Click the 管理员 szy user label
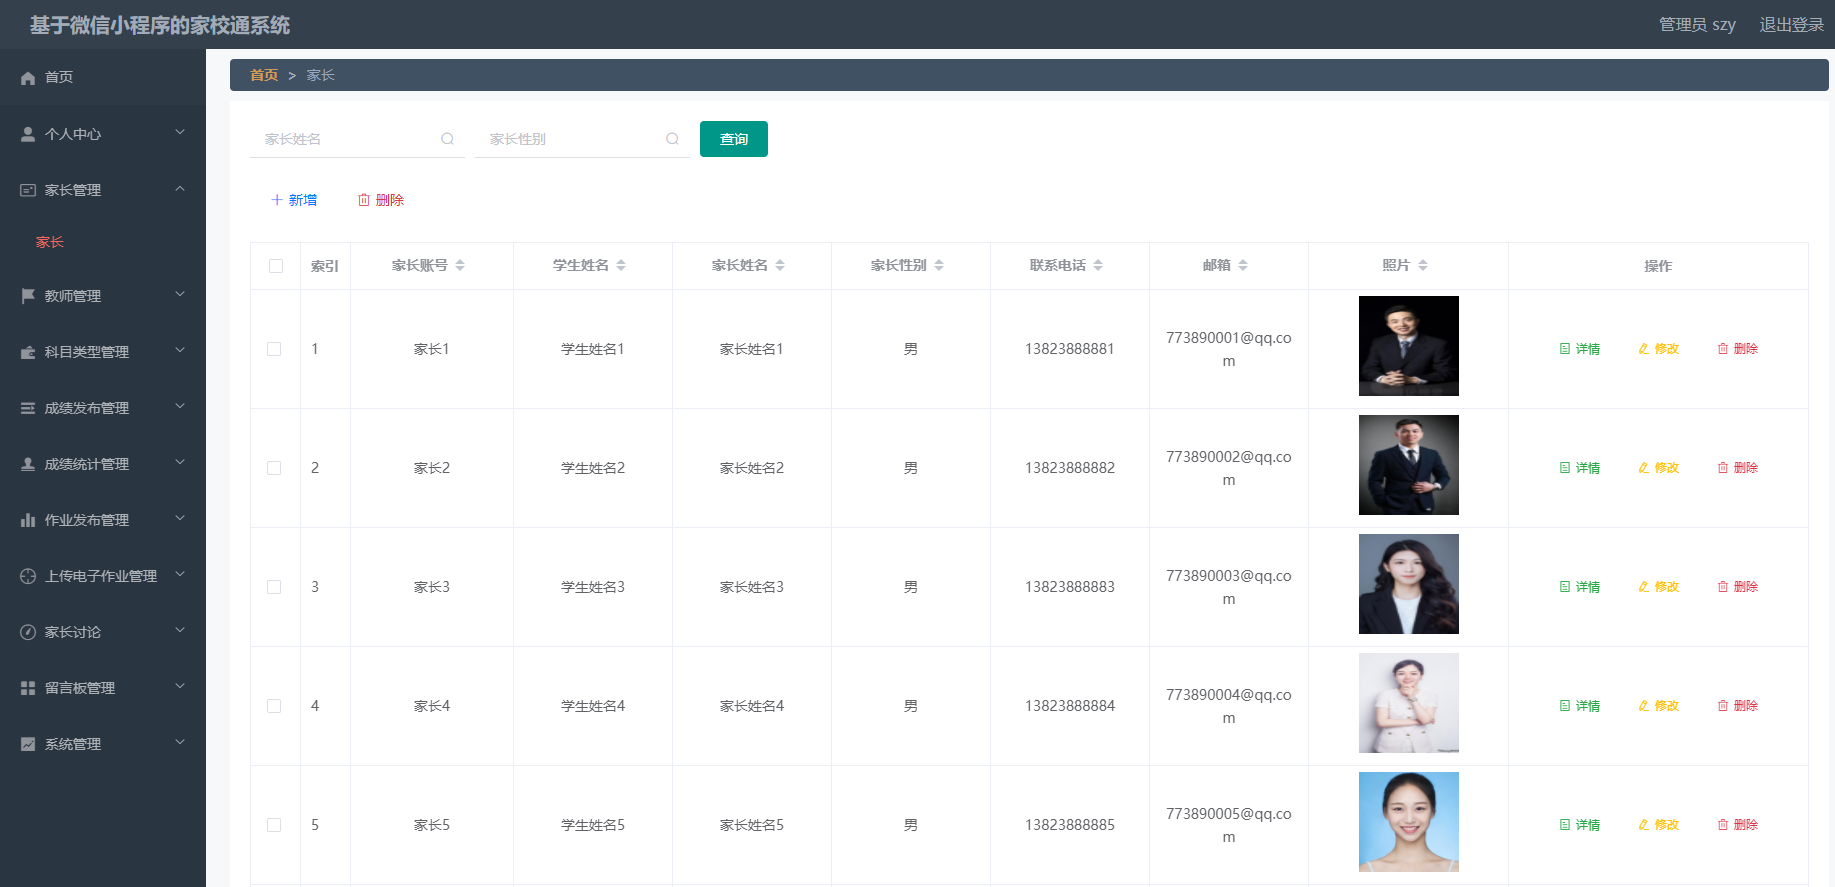Screen dimensions: 1835x887 (1697, 25)
